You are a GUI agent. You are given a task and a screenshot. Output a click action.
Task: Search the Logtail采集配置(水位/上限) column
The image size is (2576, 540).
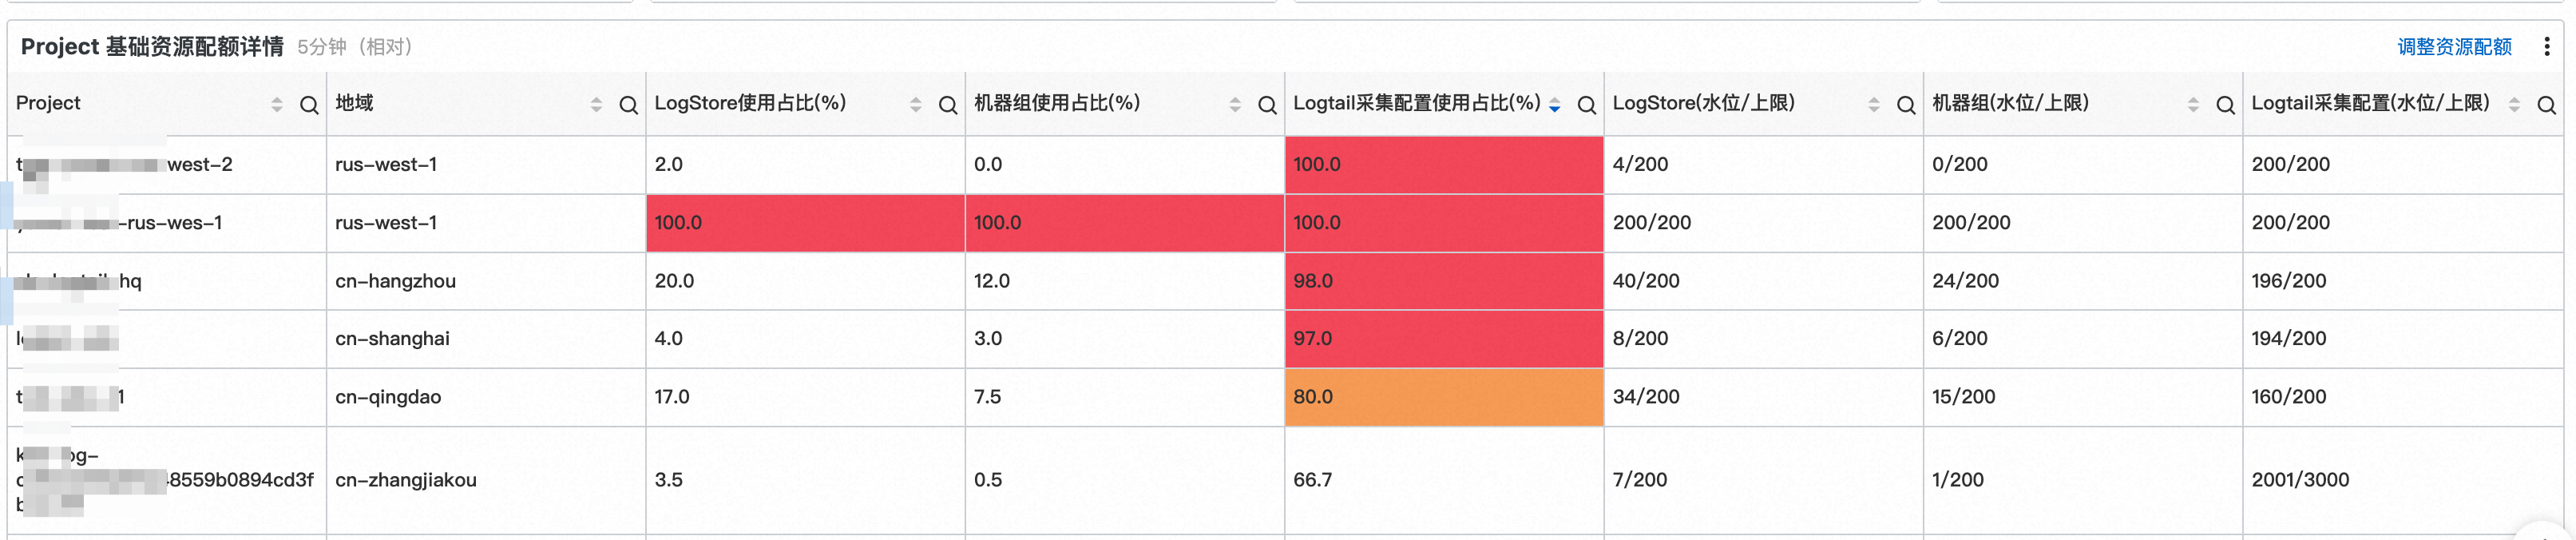click(x=2546, y=105)
